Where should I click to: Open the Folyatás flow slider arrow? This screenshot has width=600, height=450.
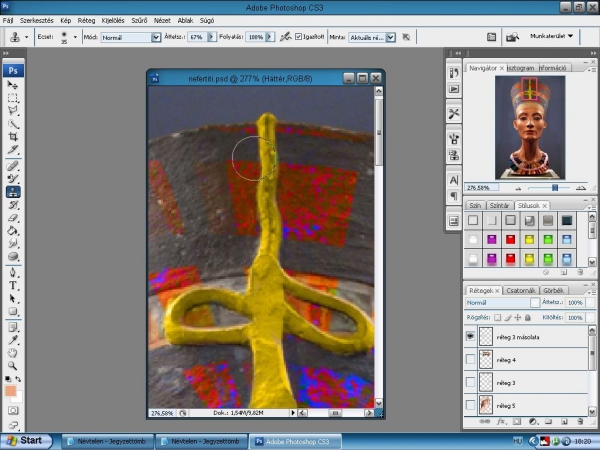coord(270,37)
